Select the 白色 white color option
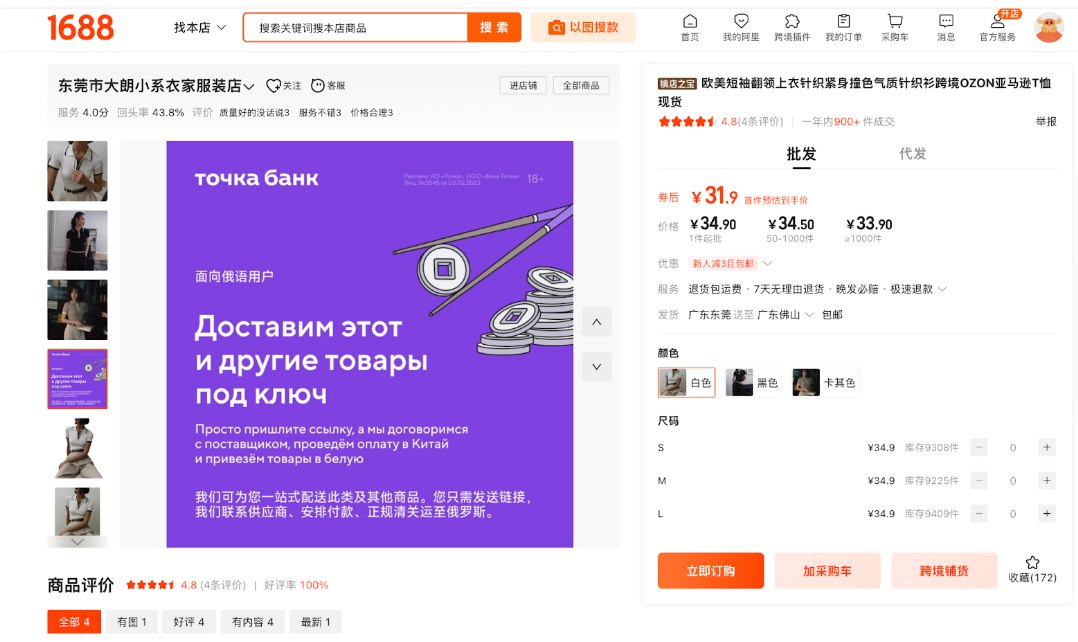1078x642 pixels. (x=686, y=383)
